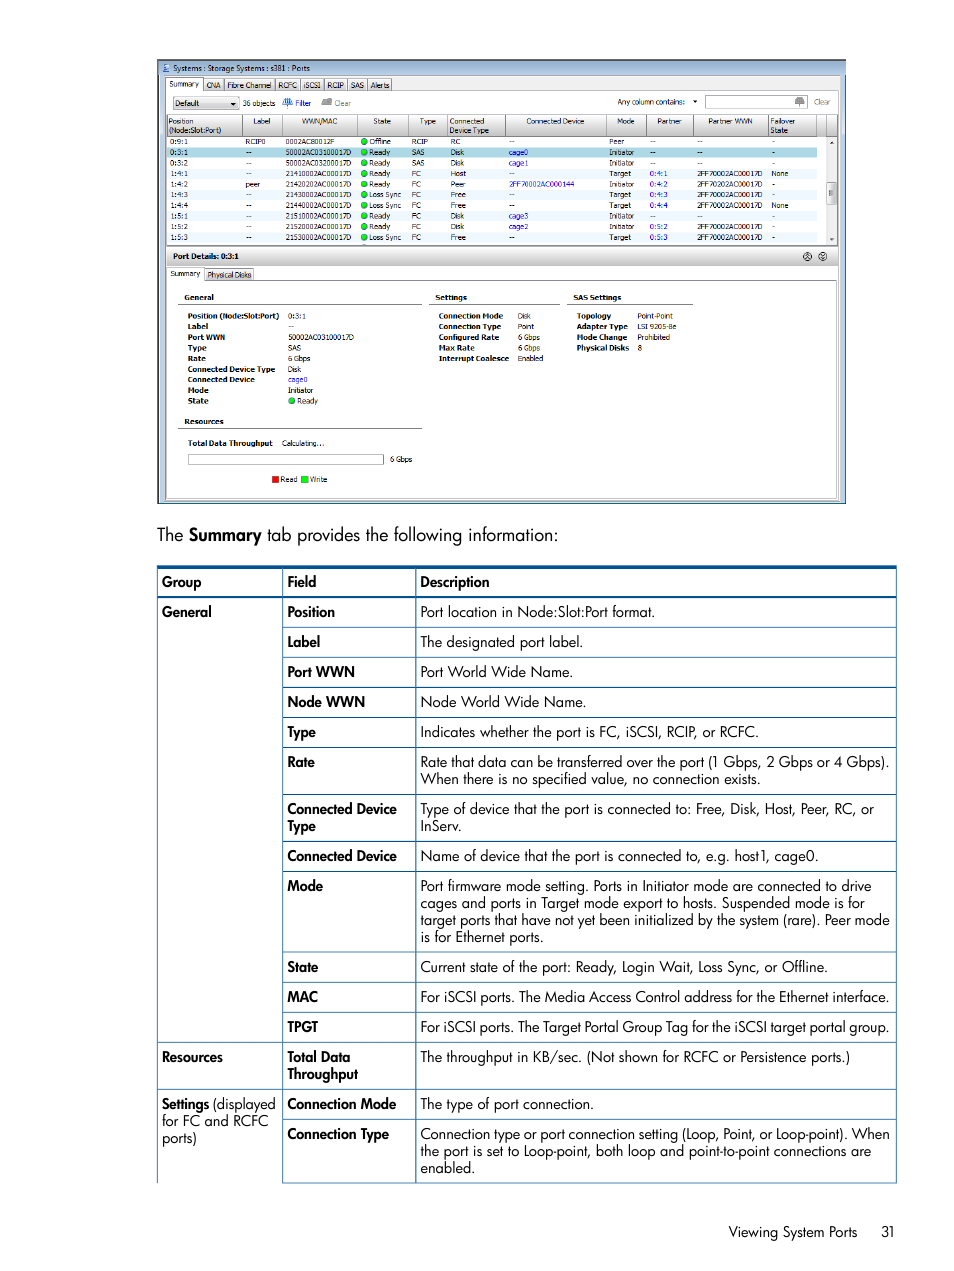Viewport: 954px width, 1271px height.
Task: Open the Any column contains dropdown arrow
Action: [x=695, y=102]
